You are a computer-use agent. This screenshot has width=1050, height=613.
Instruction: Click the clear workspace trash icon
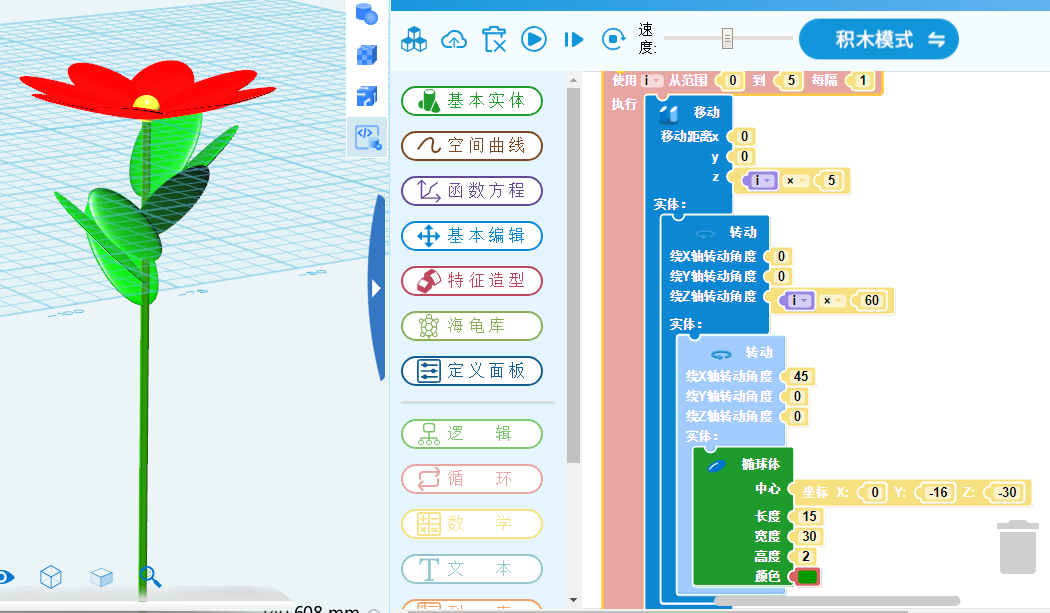[494, 40]
